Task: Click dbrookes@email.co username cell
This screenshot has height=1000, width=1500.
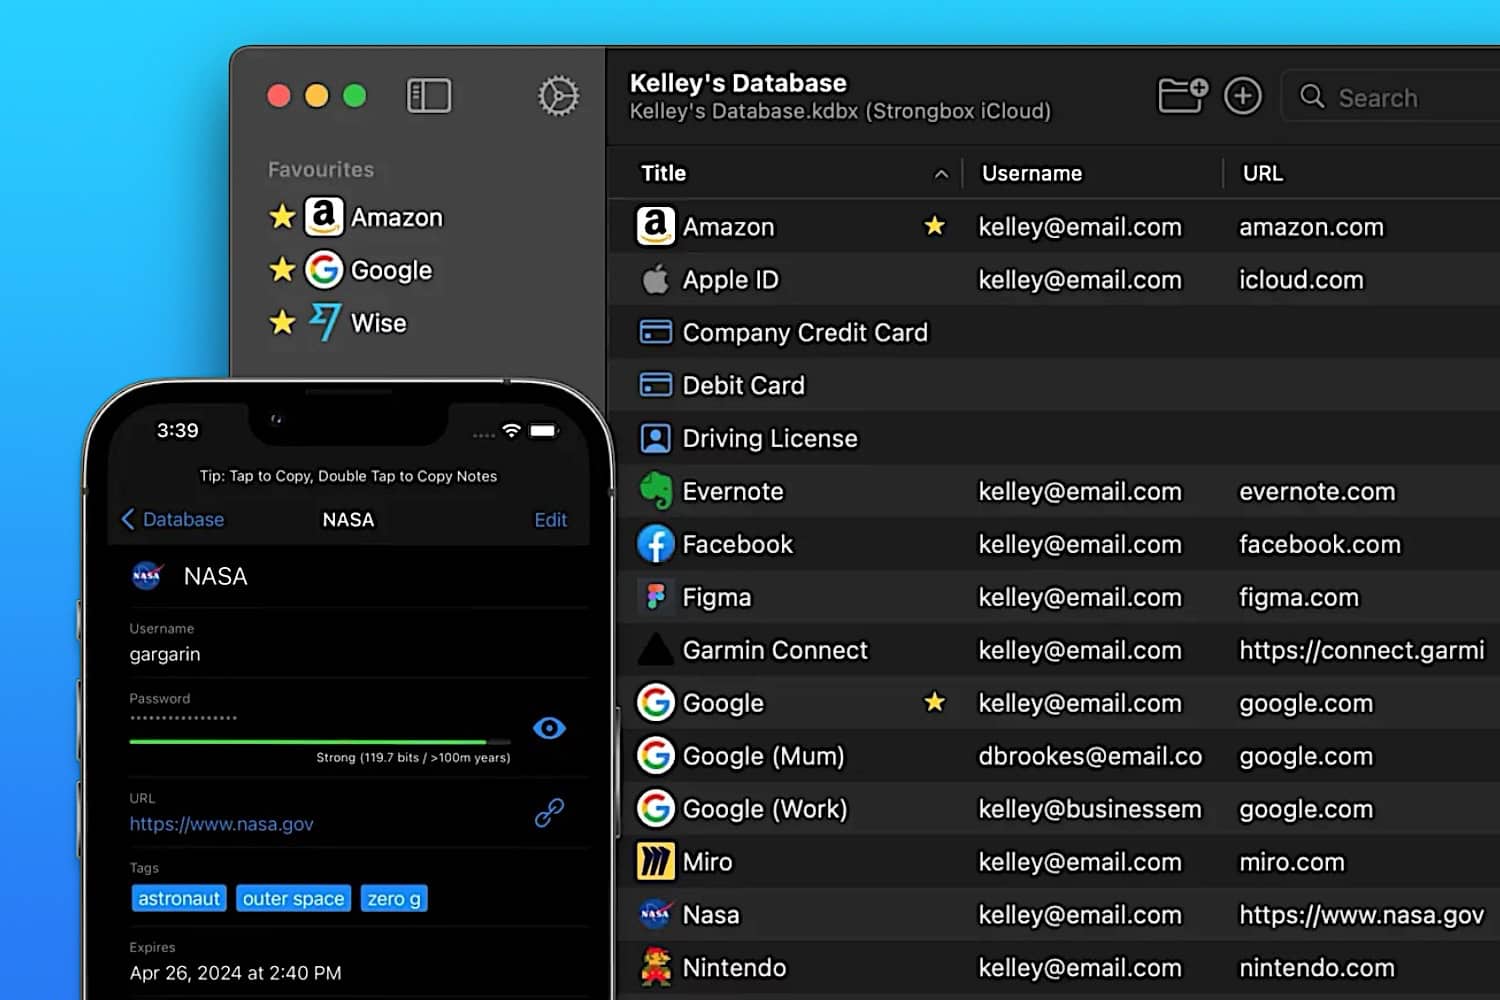Action: pyautogui.click(x=1090, y=756)
